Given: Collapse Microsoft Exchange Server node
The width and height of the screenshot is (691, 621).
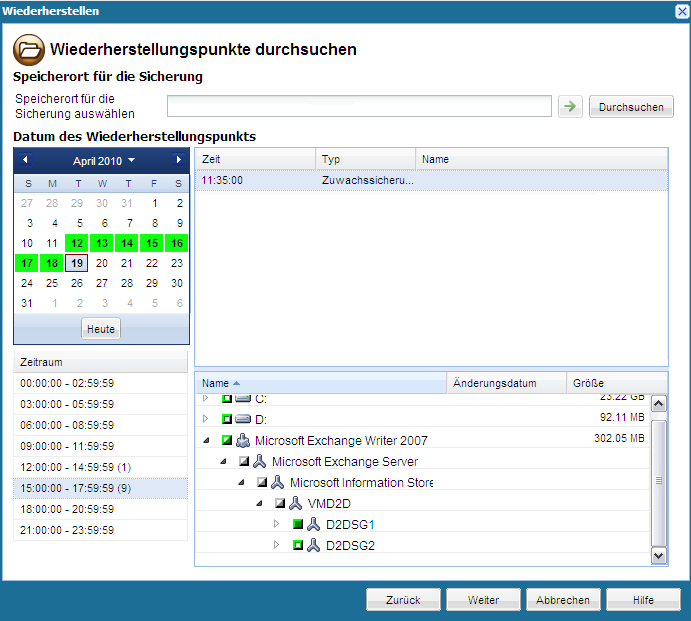Looking at the screenshot, I should [223, 461].
